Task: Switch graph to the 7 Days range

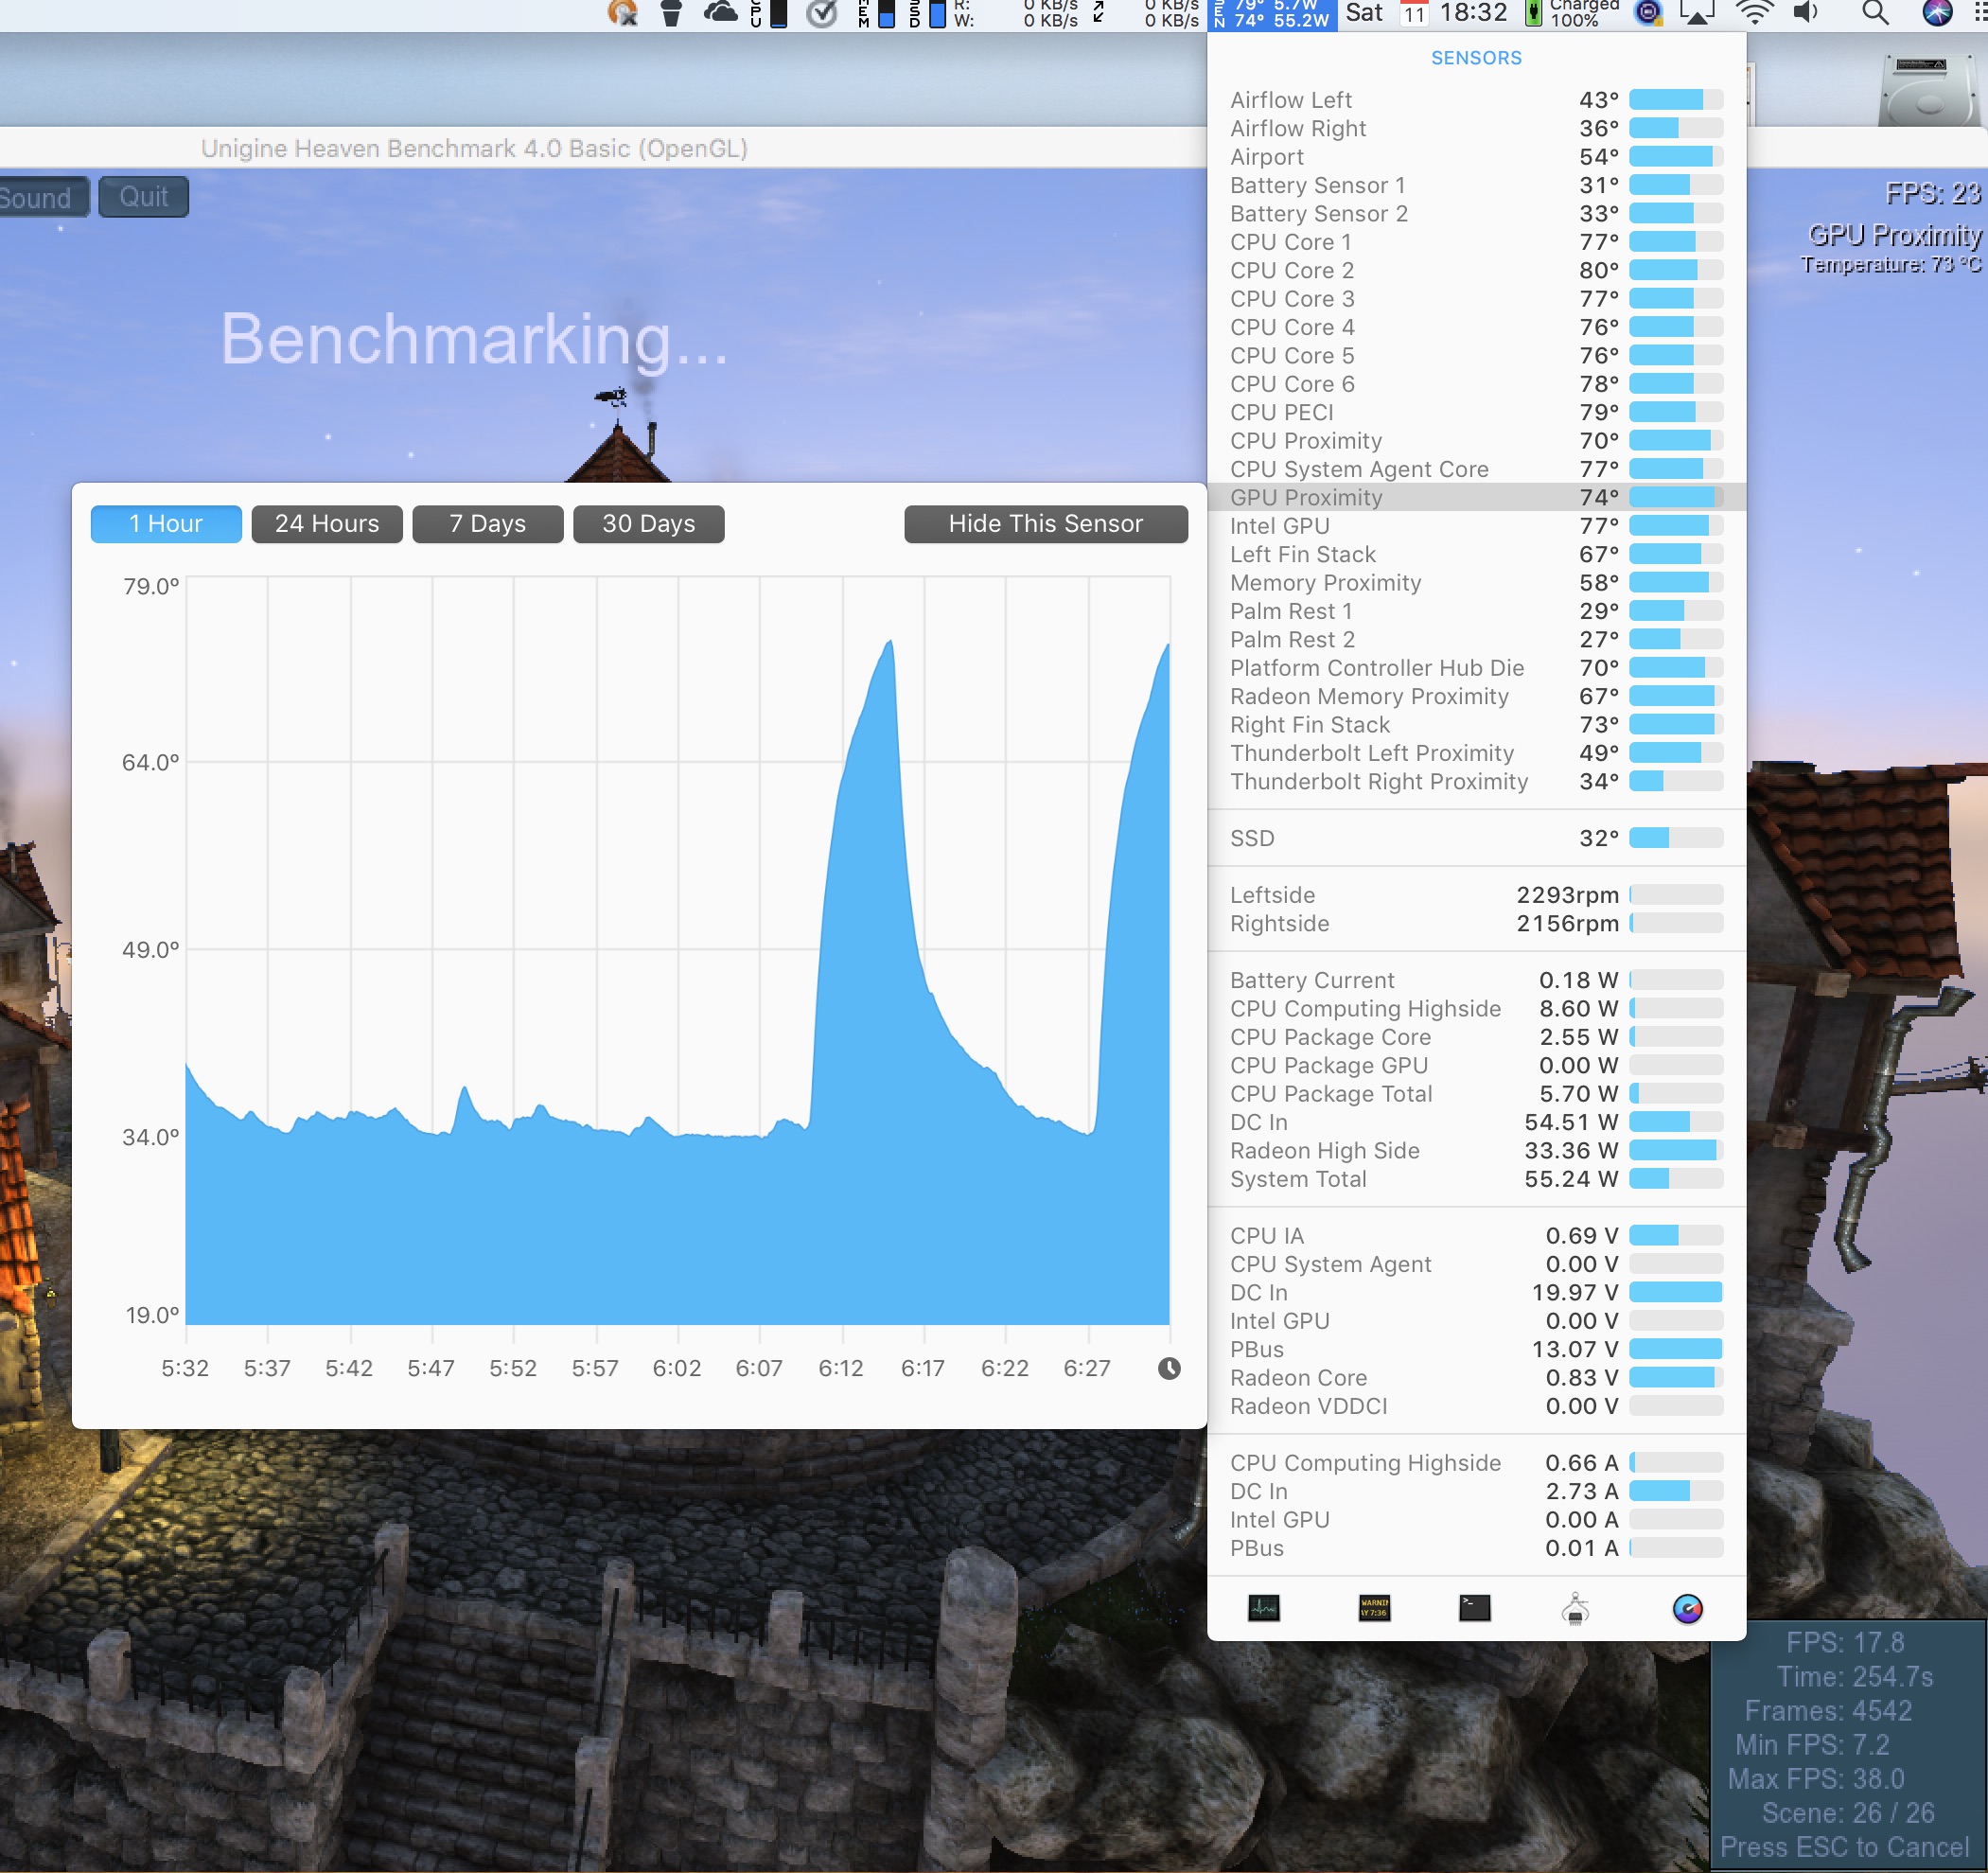Action: [x=487, y=524]
